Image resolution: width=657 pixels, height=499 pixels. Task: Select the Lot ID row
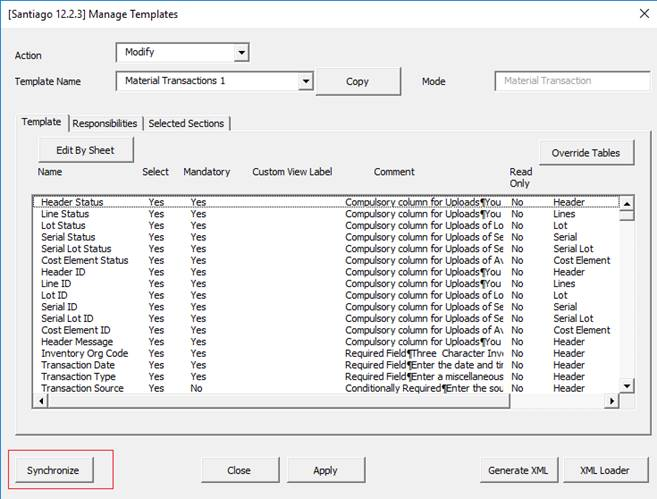[326, 295]
